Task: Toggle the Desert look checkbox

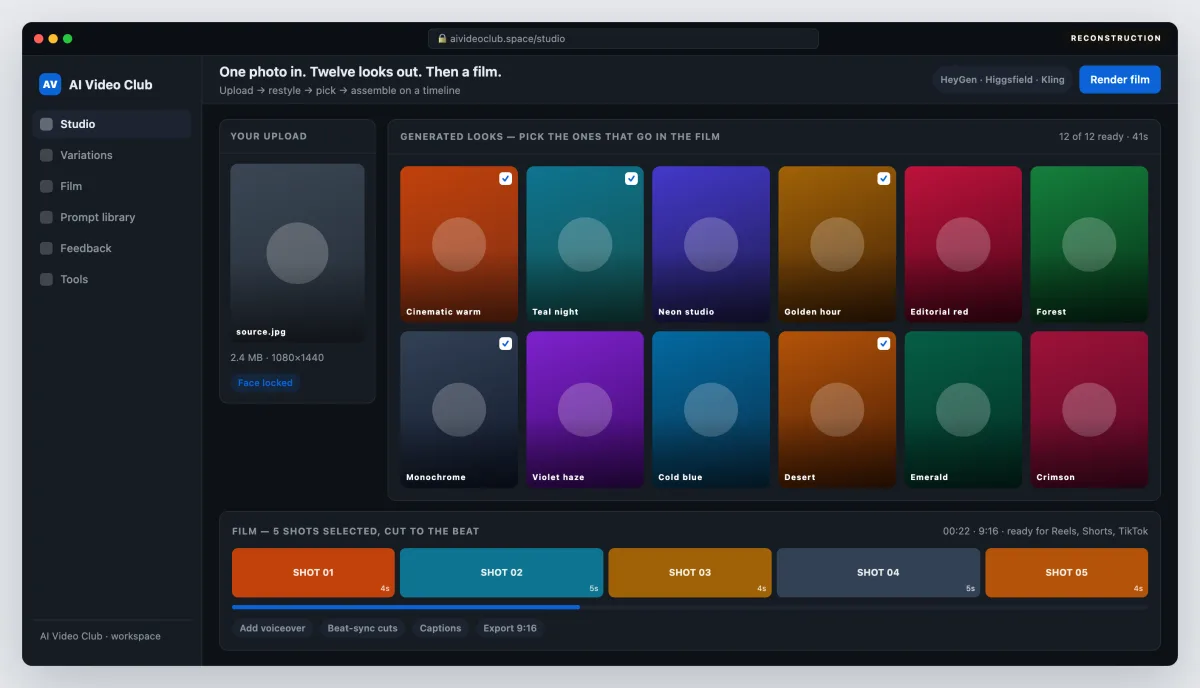Action: 884,343
